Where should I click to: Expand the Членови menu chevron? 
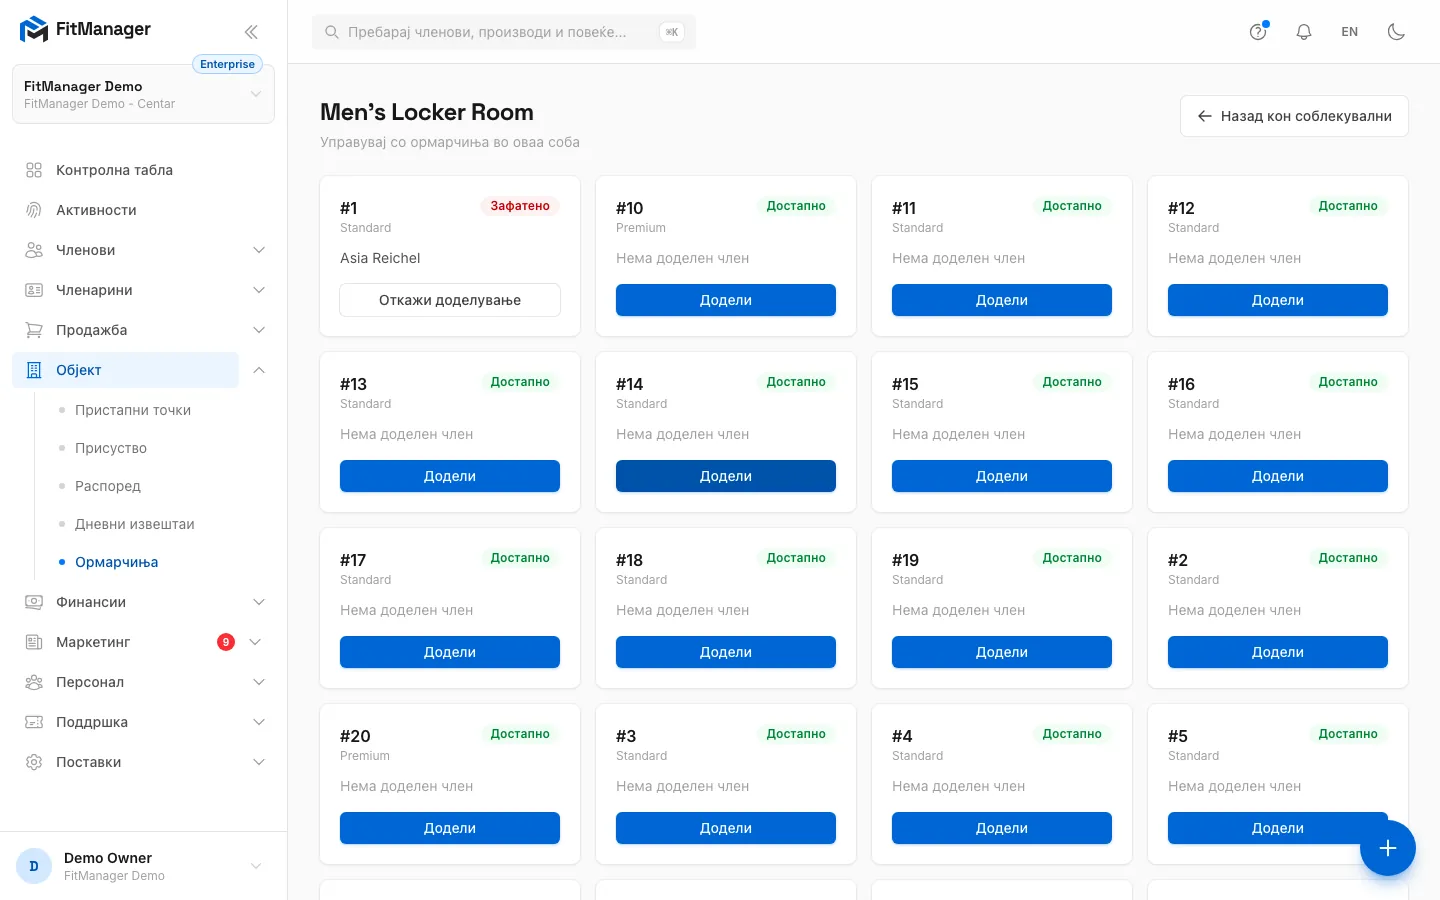coord(259,250)
